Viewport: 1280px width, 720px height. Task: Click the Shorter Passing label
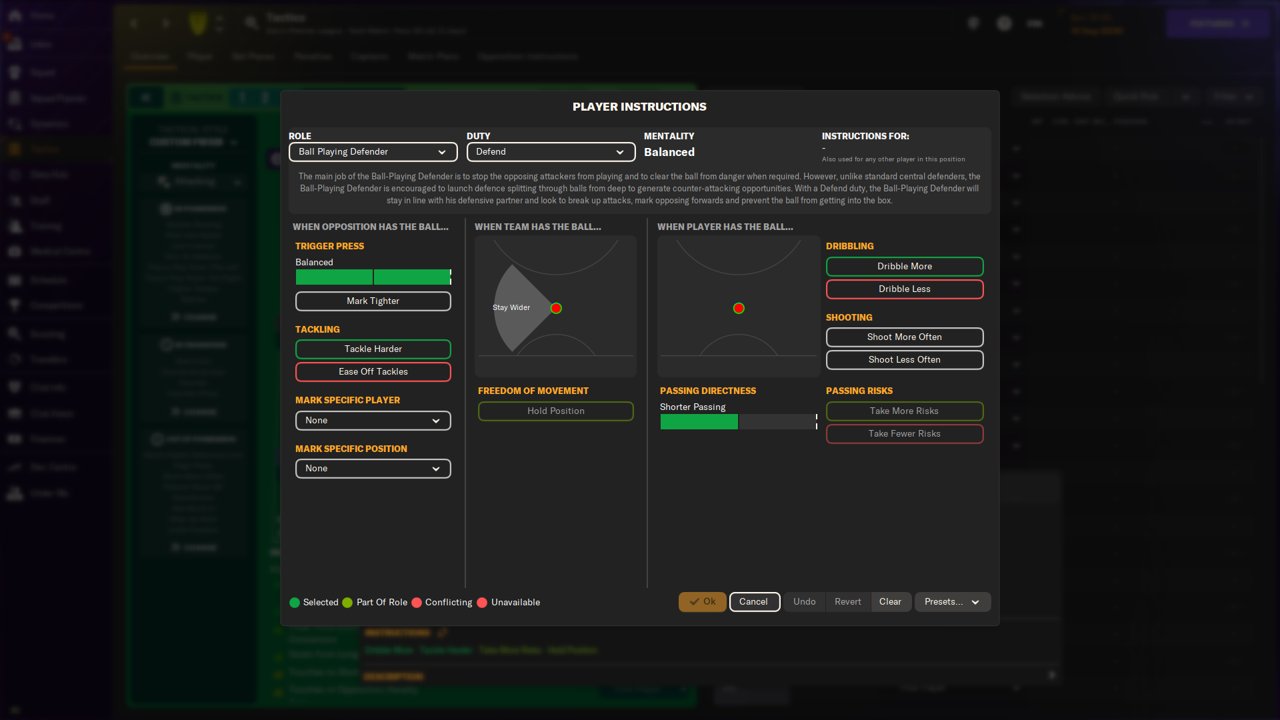tap(693, 407)
